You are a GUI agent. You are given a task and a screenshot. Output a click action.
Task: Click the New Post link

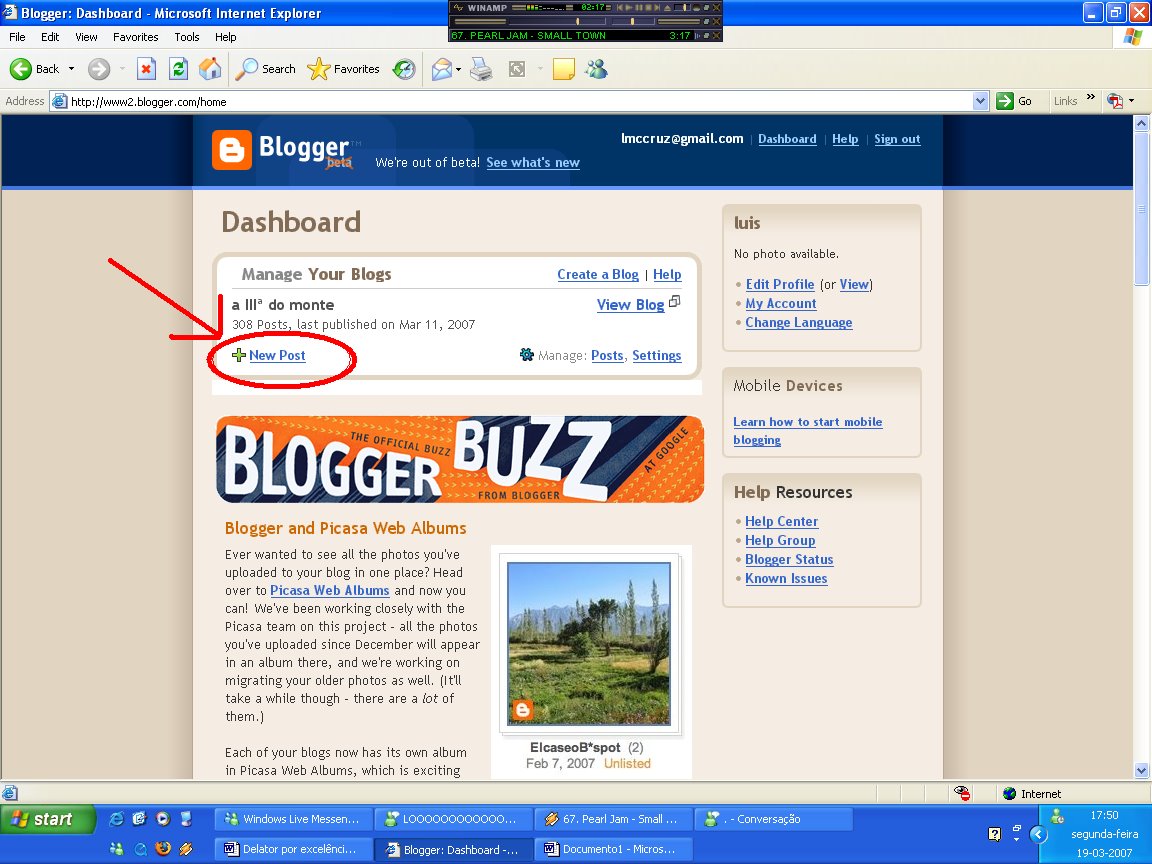277,356
